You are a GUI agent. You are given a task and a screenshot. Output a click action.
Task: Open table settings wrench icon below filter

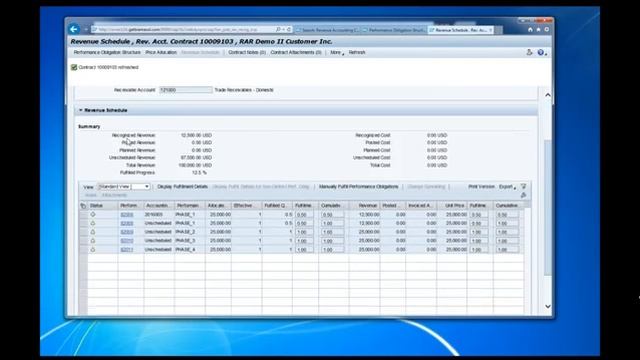(x=524, y=195)
